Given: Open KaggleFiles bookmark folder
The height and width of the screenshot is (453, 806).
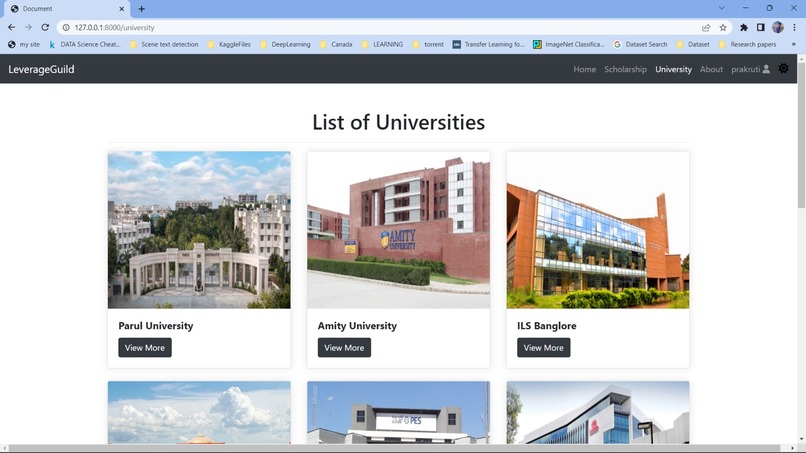Looking at the screenshot, I should click(229, 44).
